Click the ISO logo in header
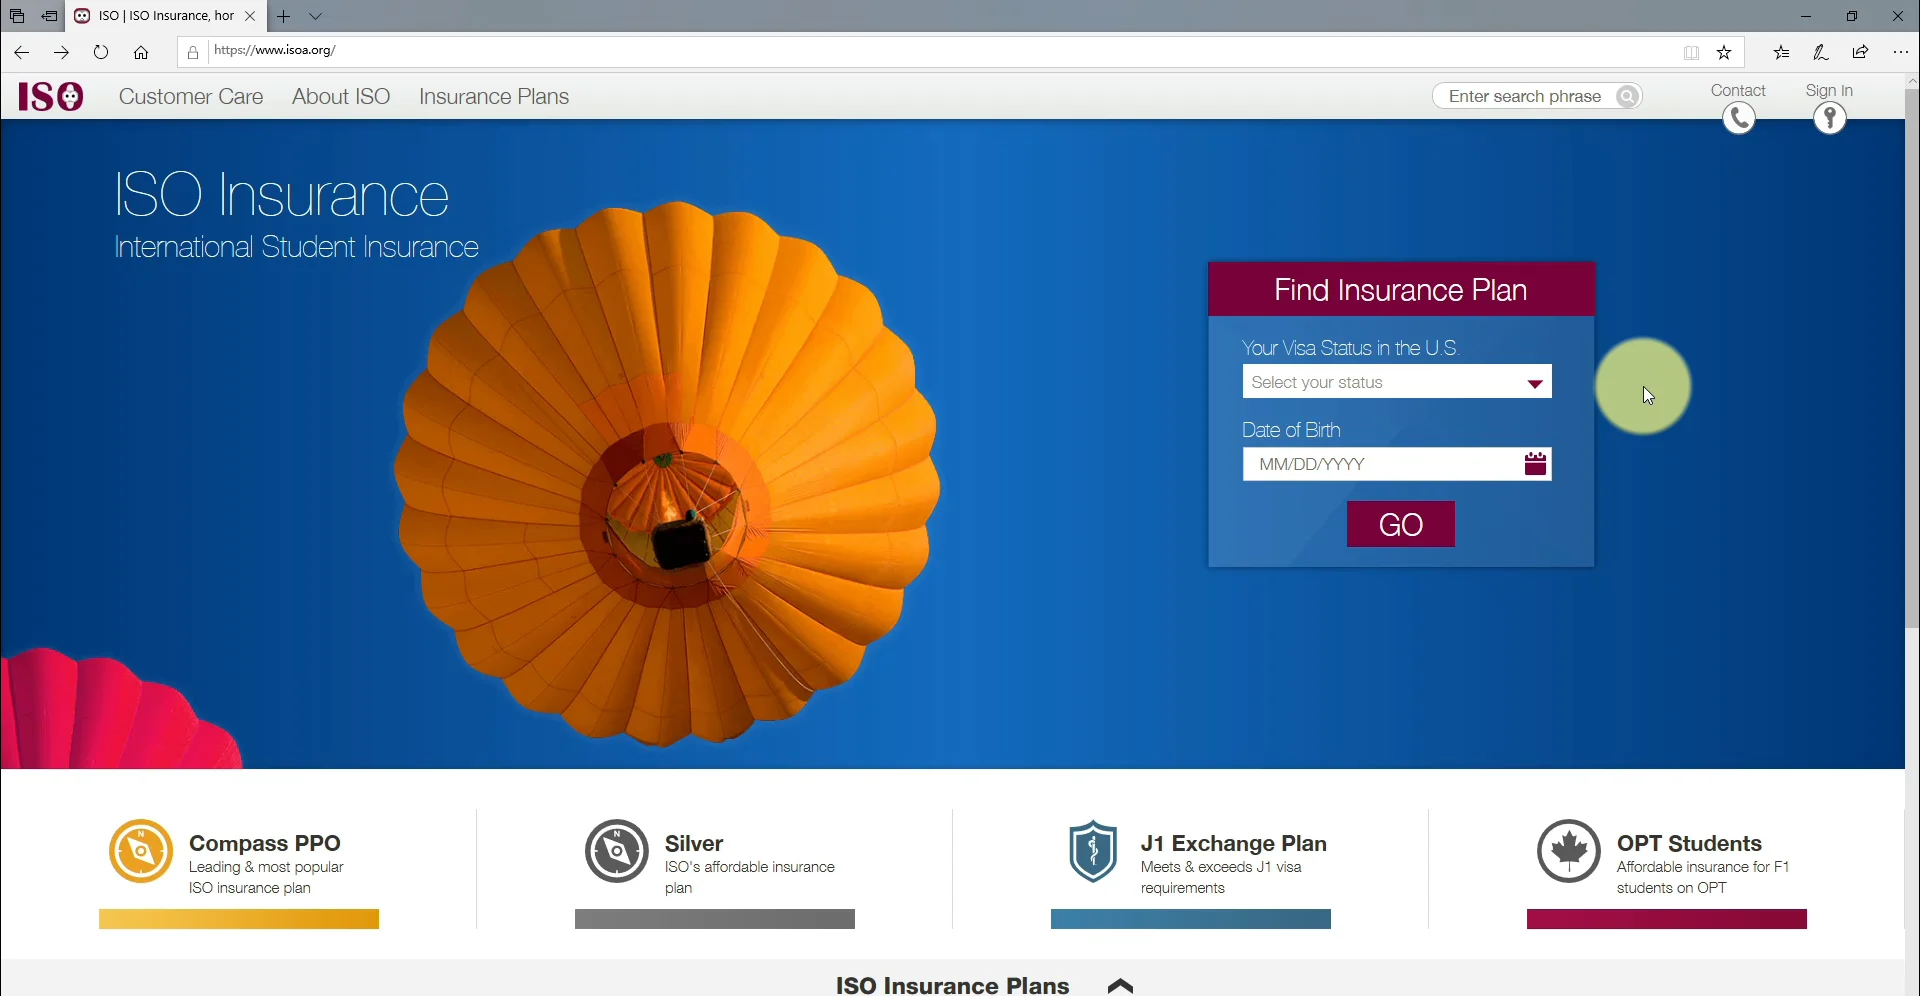This screenshot has width=1920, height=996. 51,96
